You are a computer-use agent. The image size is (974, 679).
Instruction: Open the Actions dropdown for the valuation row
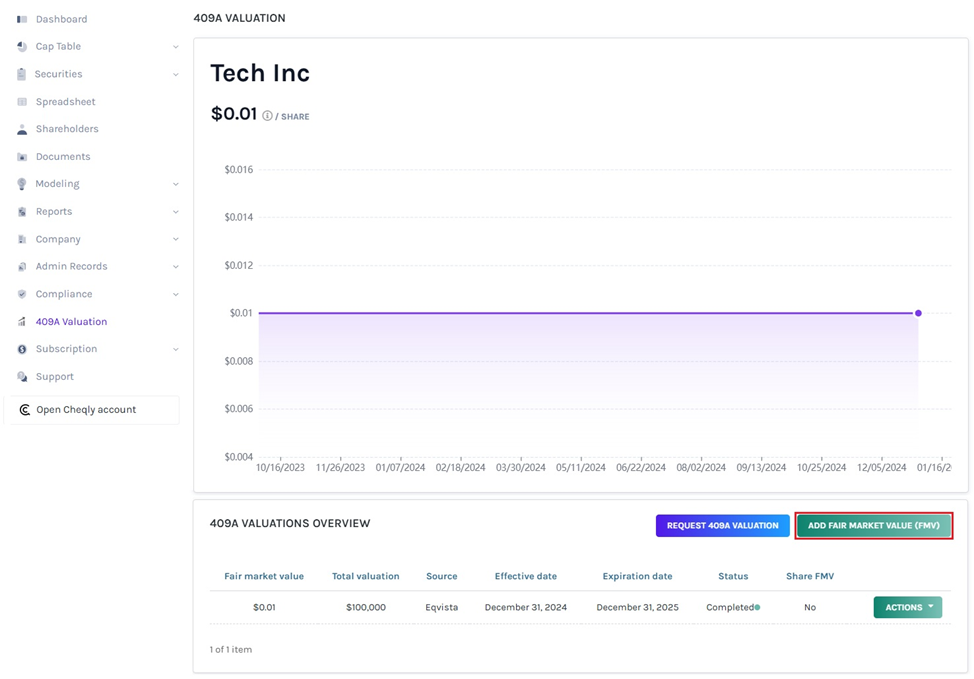[x=906, y=607]
